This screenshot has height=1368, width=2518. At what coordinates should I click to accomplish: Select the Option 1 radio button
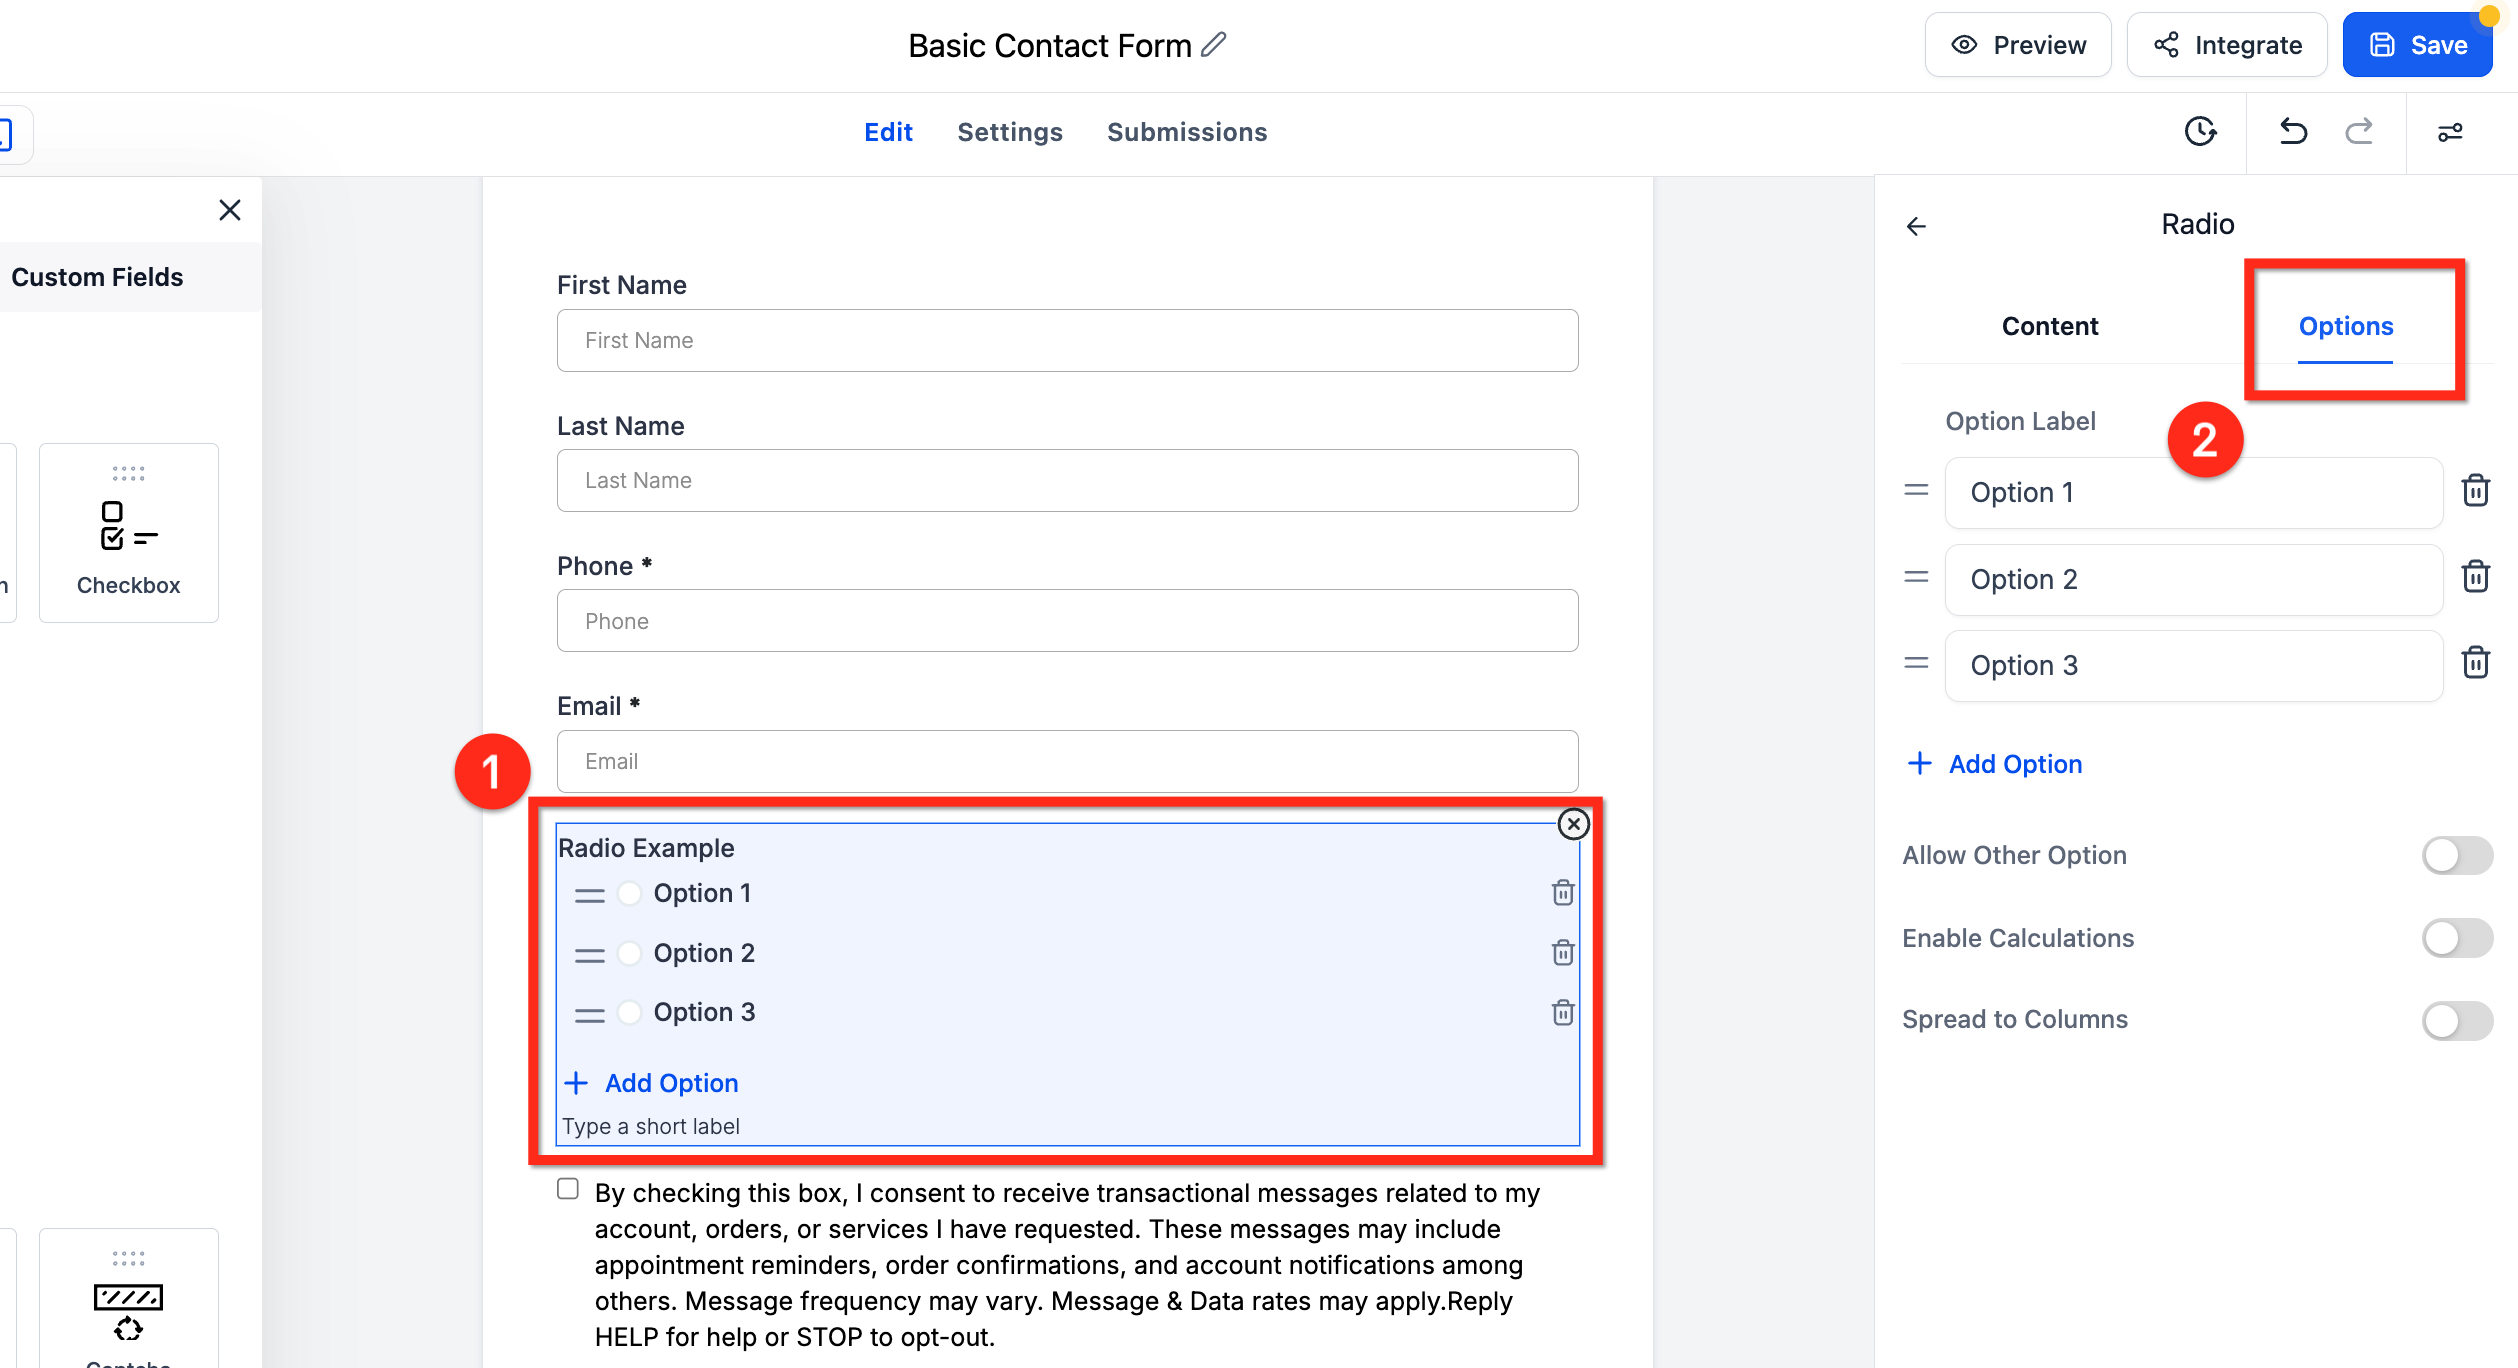click(x=629, y=893)
